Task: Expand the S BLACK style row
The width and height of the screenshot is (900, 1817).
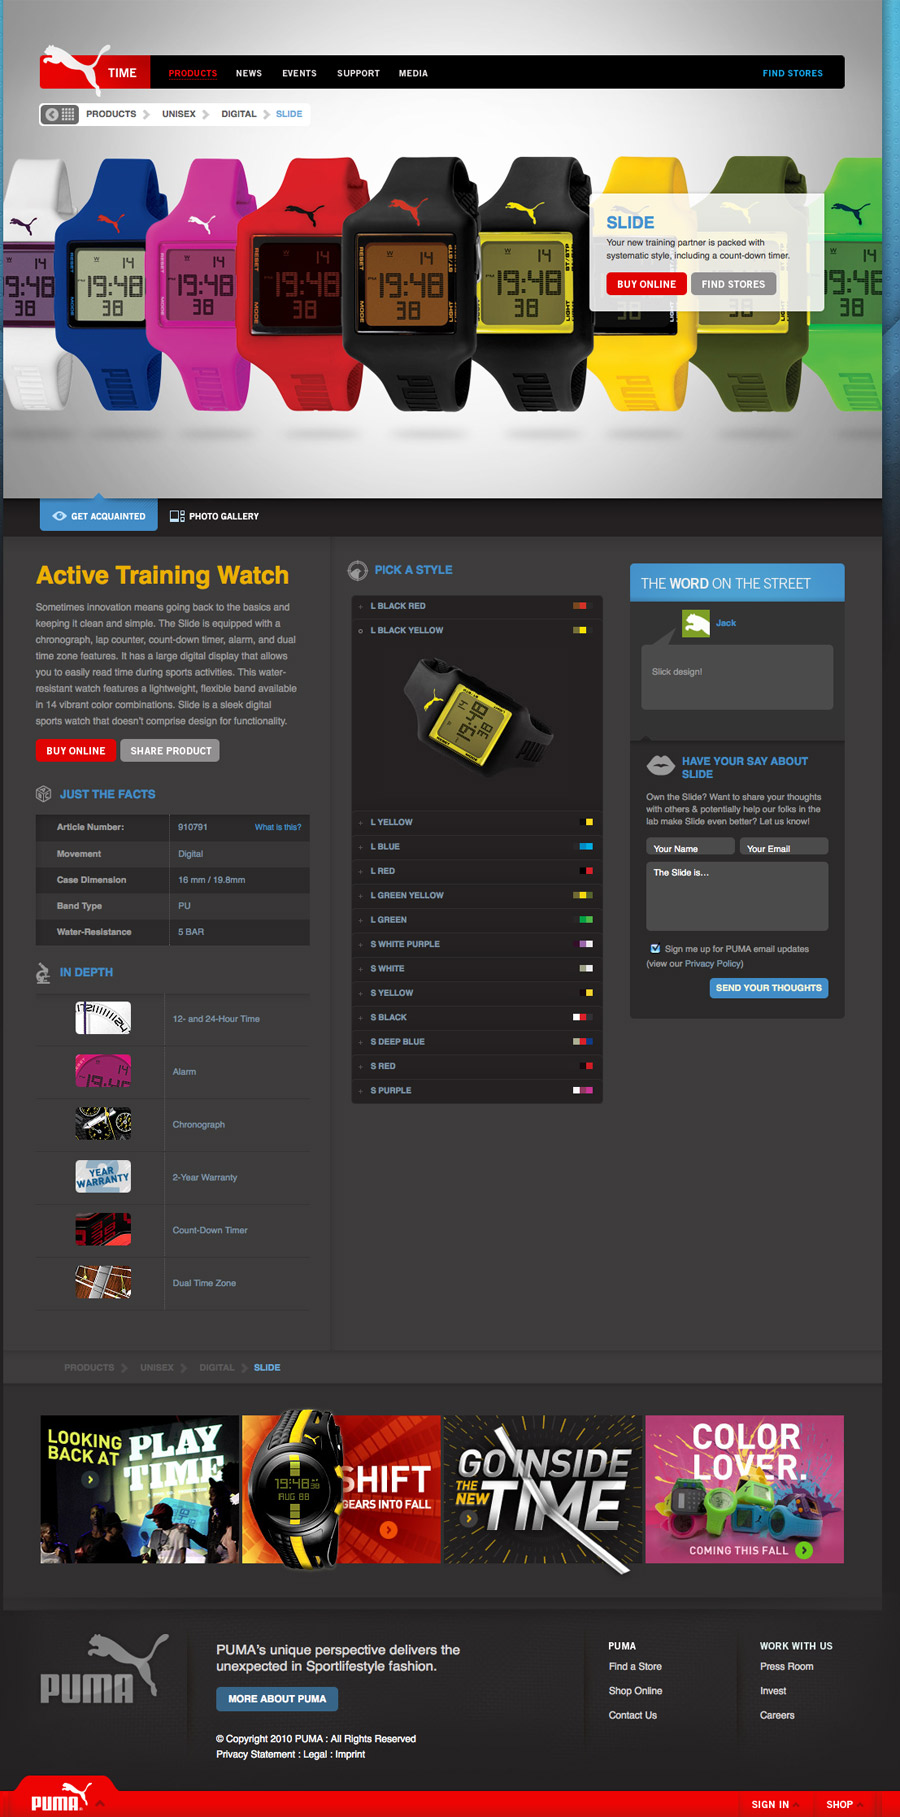Action: click(x=477, y=1017)
